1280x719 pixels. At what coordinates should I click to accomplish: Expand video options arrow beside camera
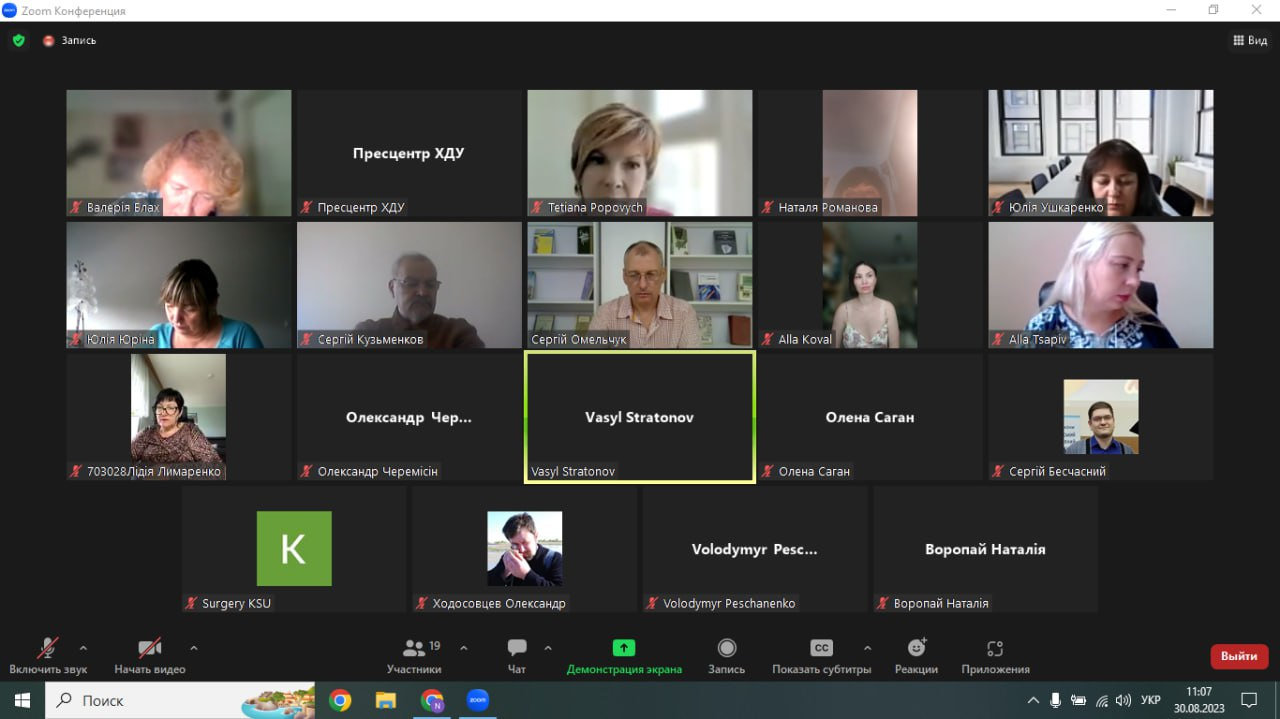(194, 648)
